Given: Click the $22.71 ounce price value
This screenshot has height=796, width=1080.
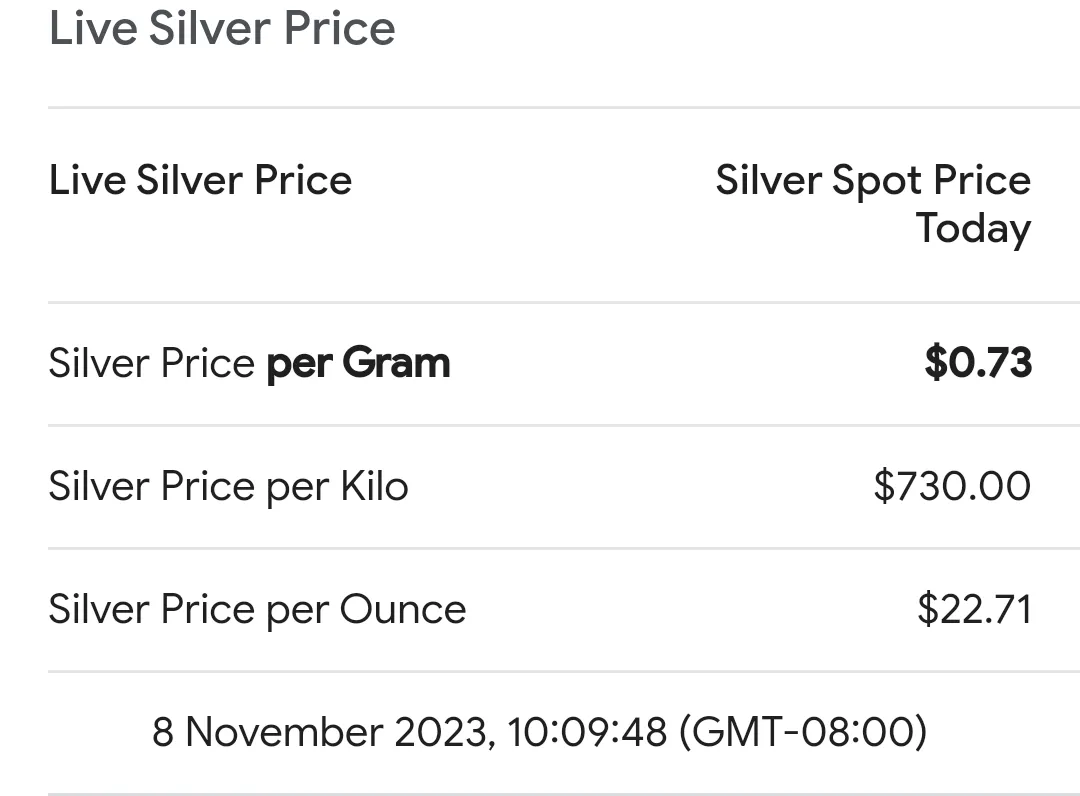Looking at the screenshot, I should click(973, 610).
